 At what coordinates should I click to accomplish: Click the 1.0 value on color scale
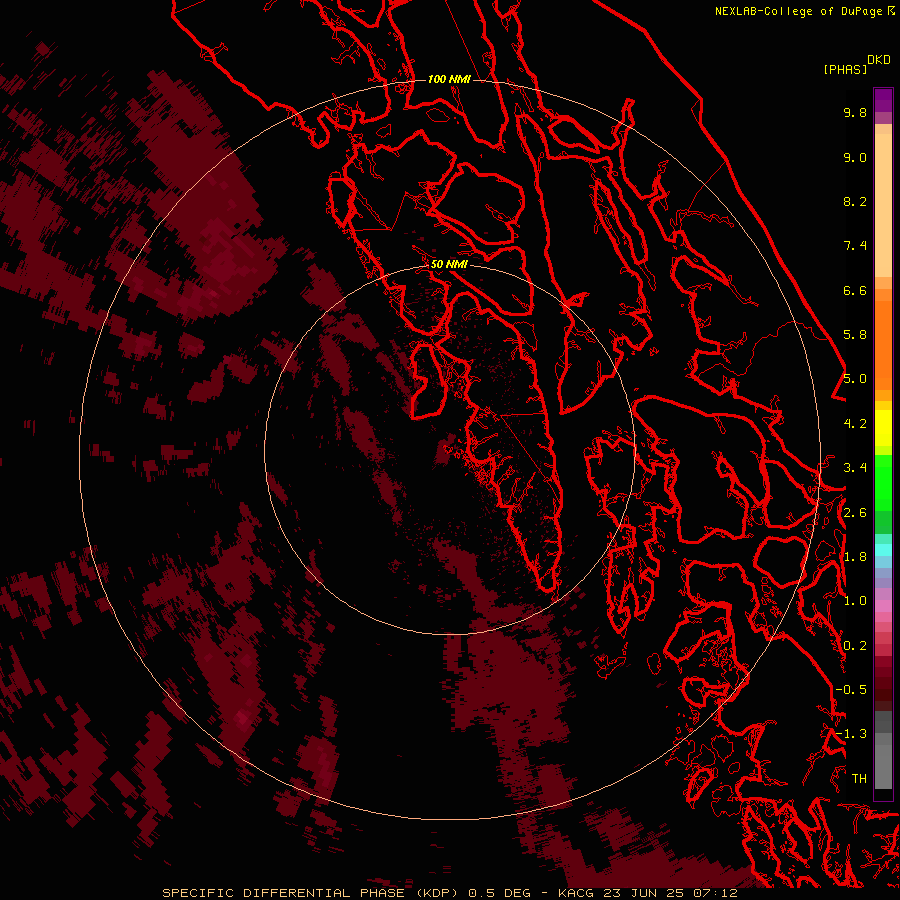[855, 601]
